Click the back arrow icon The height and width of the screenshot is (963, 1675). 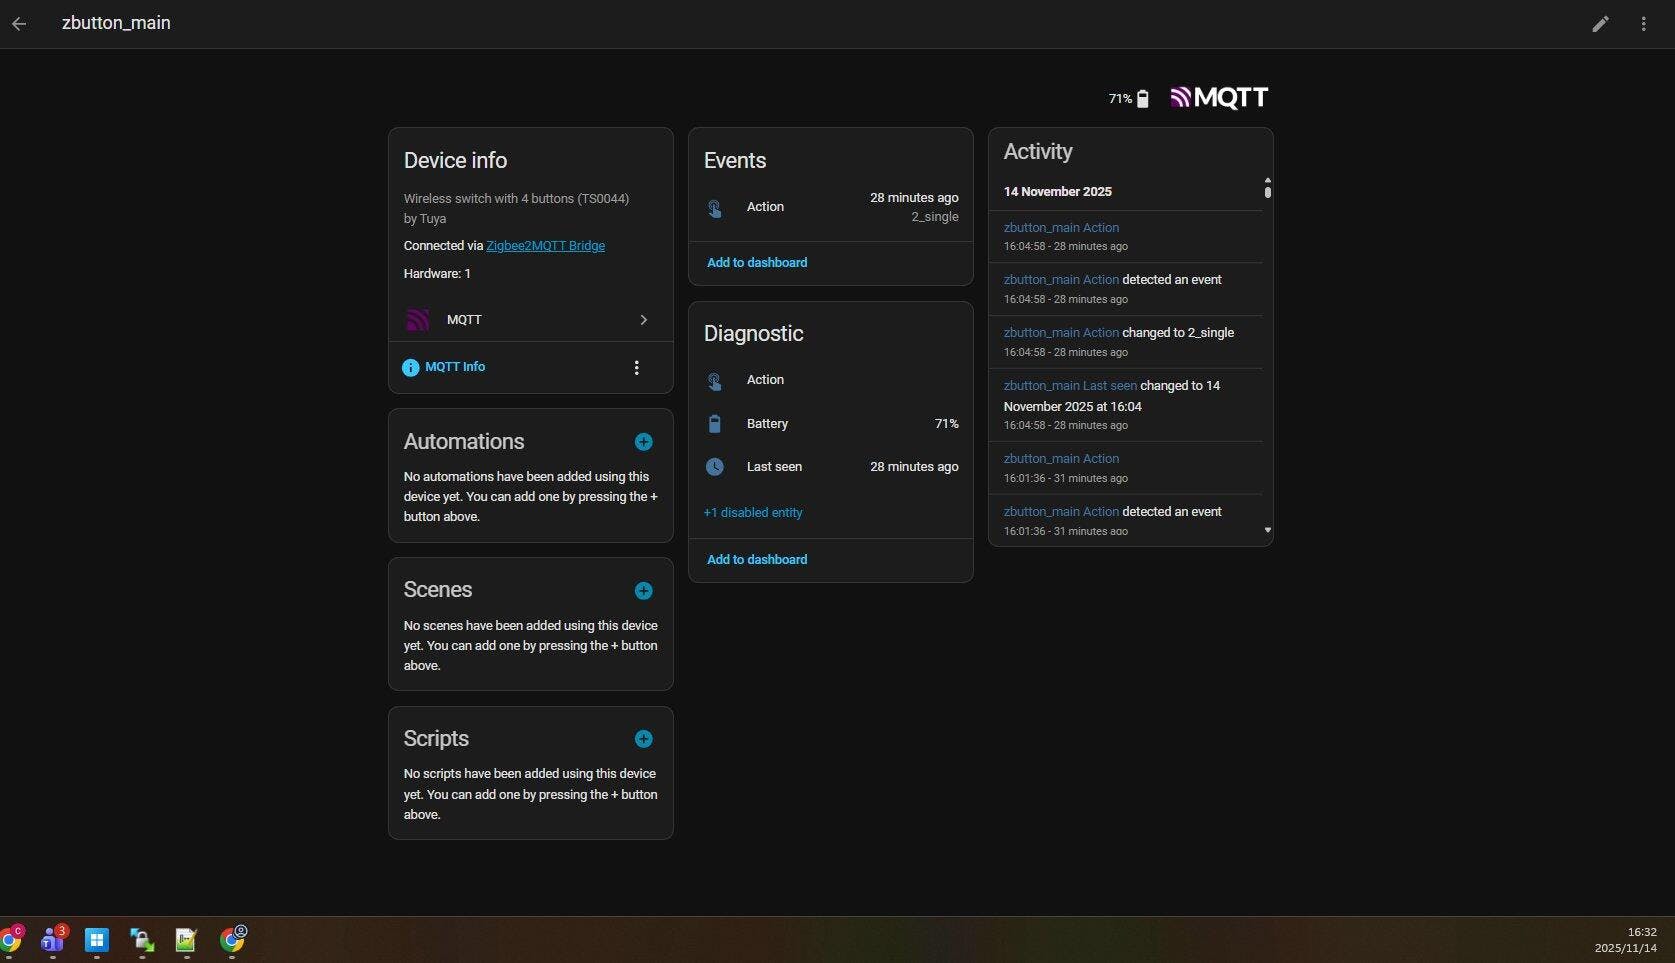coord(19,24)
